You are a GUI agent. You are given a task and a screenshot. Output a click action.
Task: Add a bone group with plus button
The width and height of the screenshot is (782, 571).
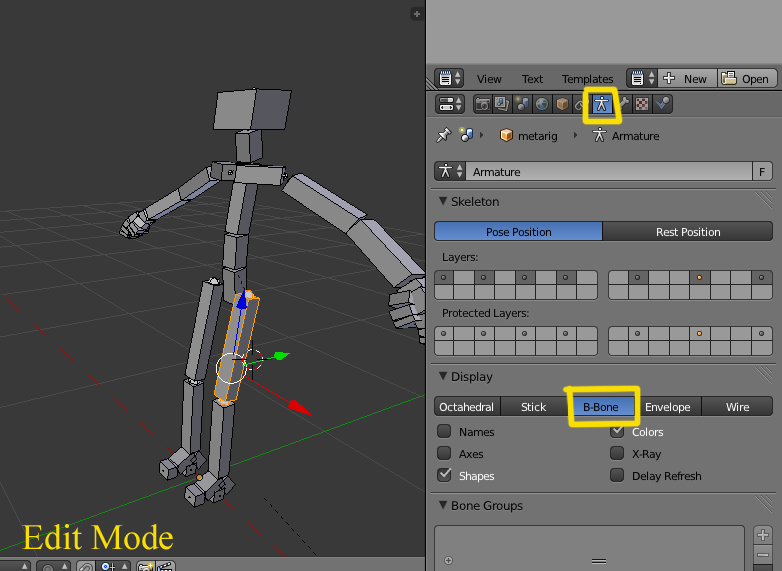tap(763, 535)
